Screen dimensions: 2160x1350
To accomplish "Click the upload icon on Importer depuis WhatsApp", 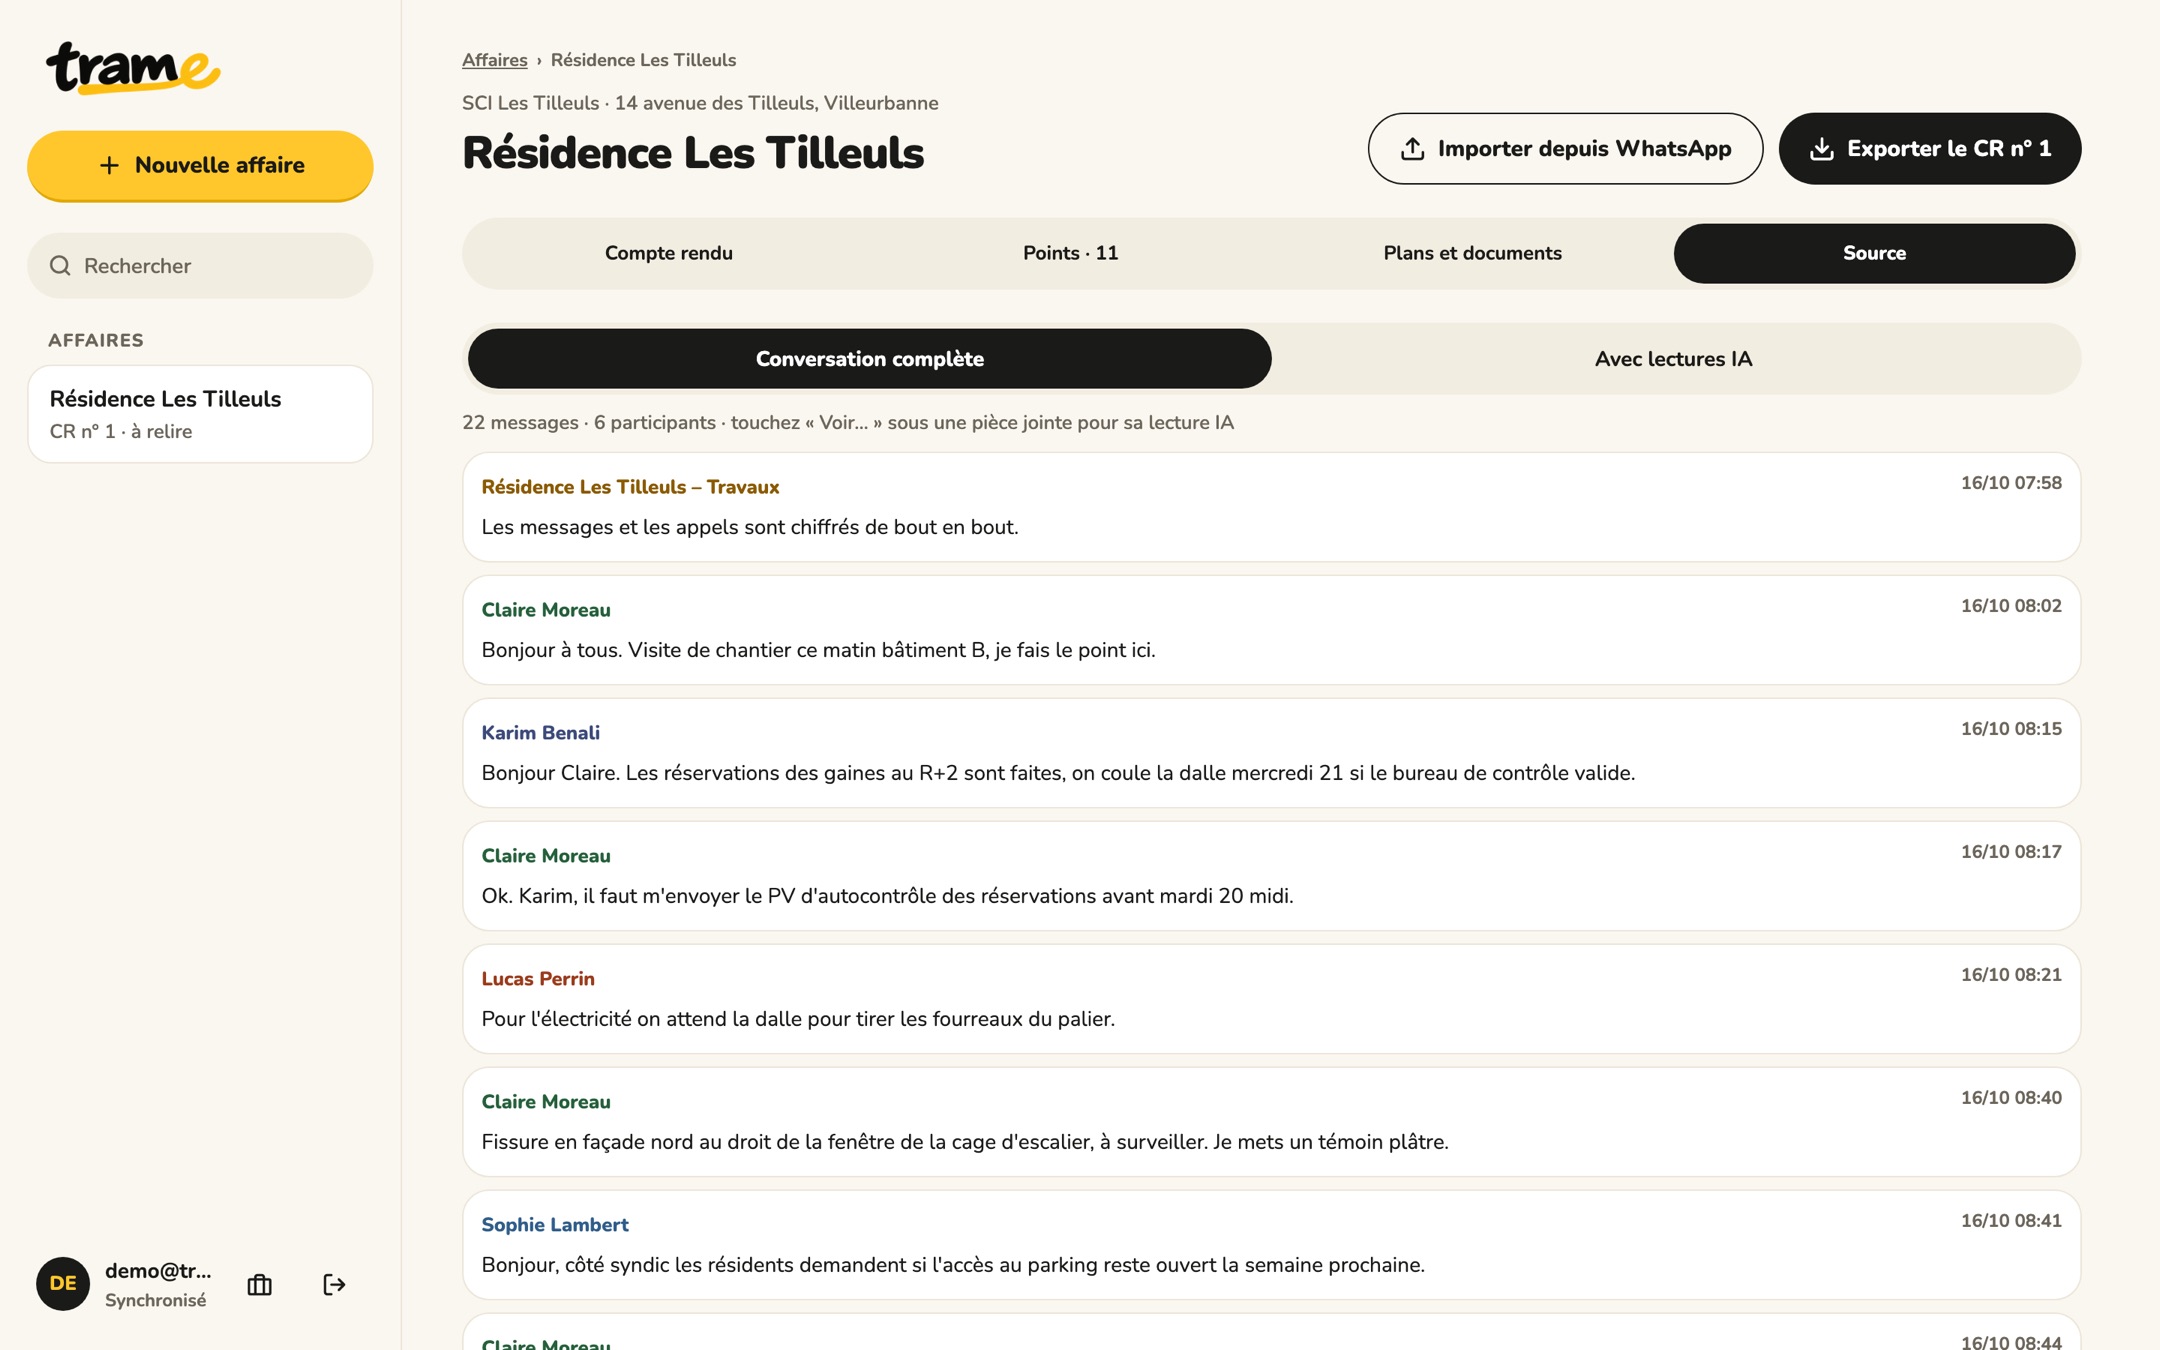I will (1412, 149).
